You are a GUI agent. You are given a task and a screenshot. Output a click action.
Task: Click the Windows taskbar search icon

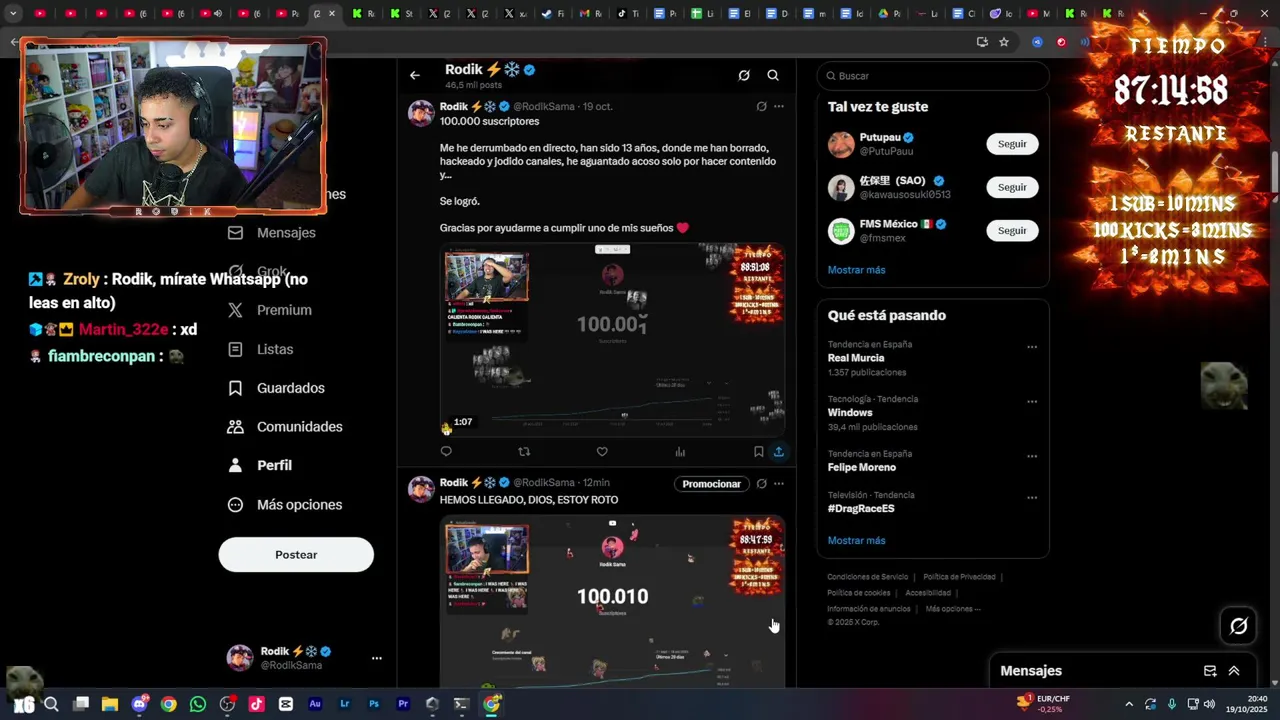click(x=51, y=704)
